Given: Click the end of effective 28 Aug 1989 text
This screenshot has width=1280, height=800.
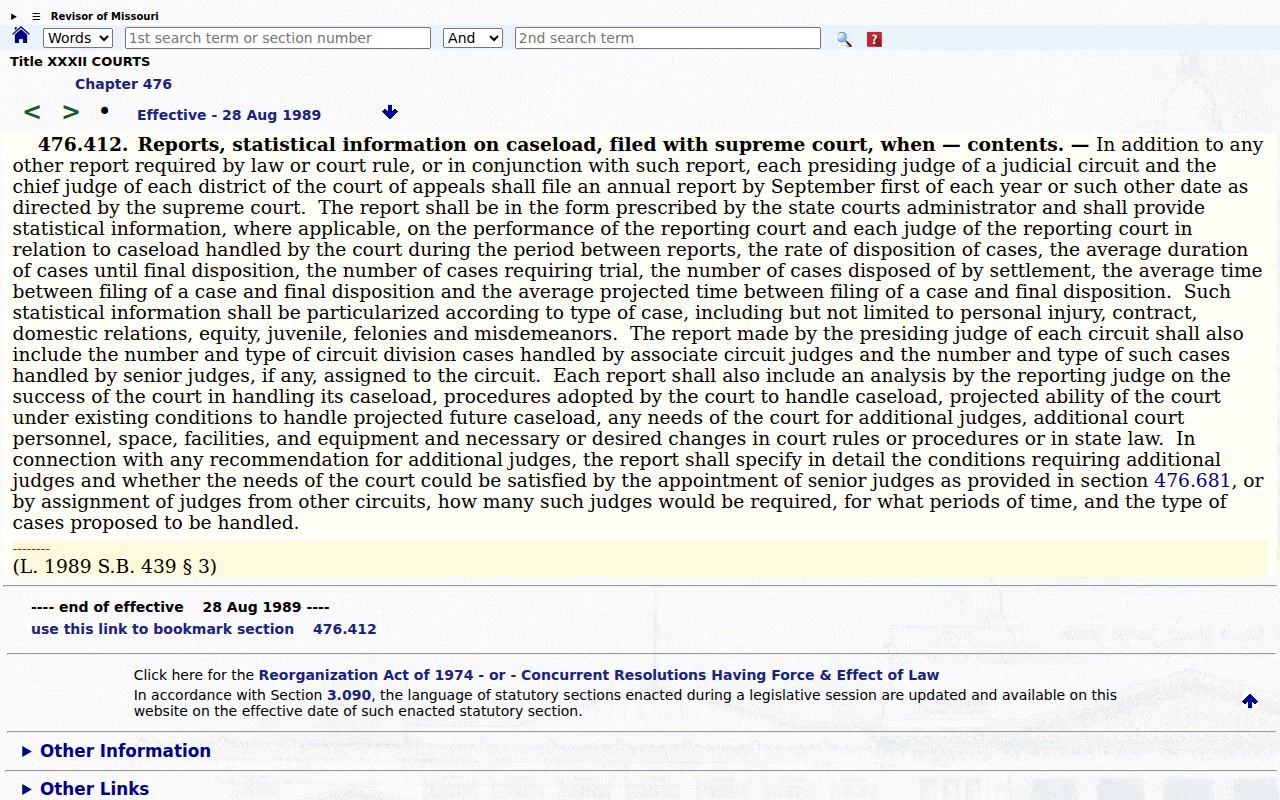Looking at the screenshot, I should coord(180,607).
